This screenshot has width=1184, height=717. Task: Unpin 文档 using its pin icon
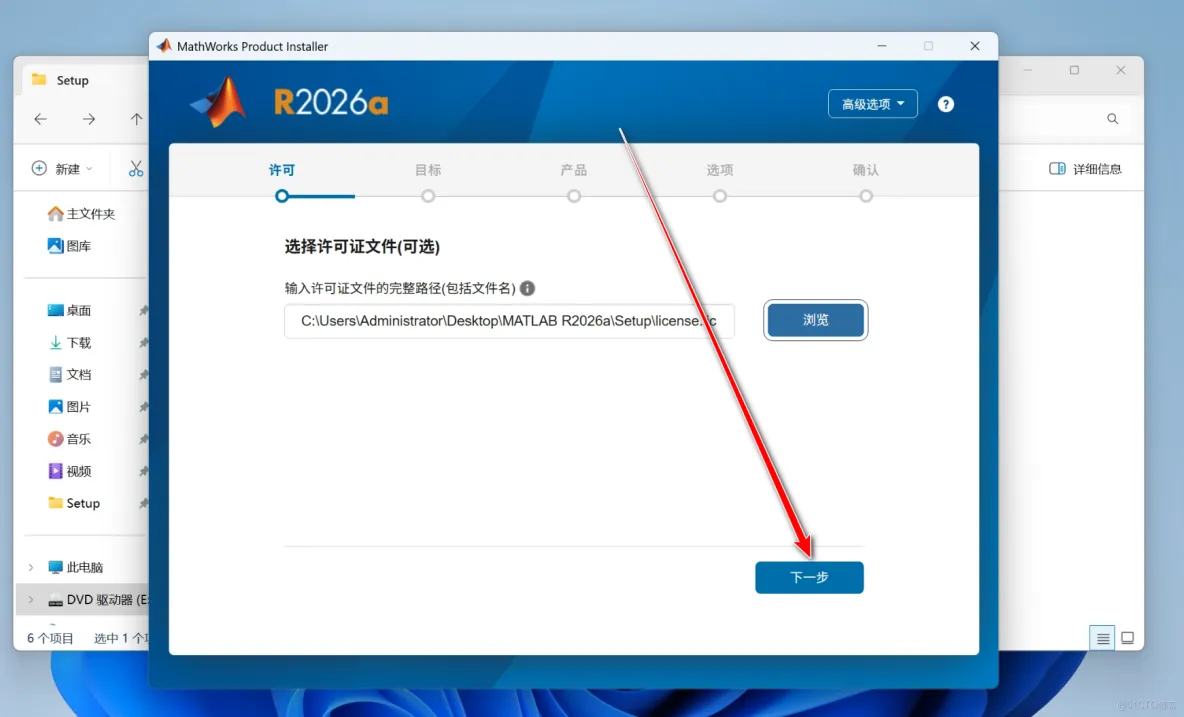[143, 374]
